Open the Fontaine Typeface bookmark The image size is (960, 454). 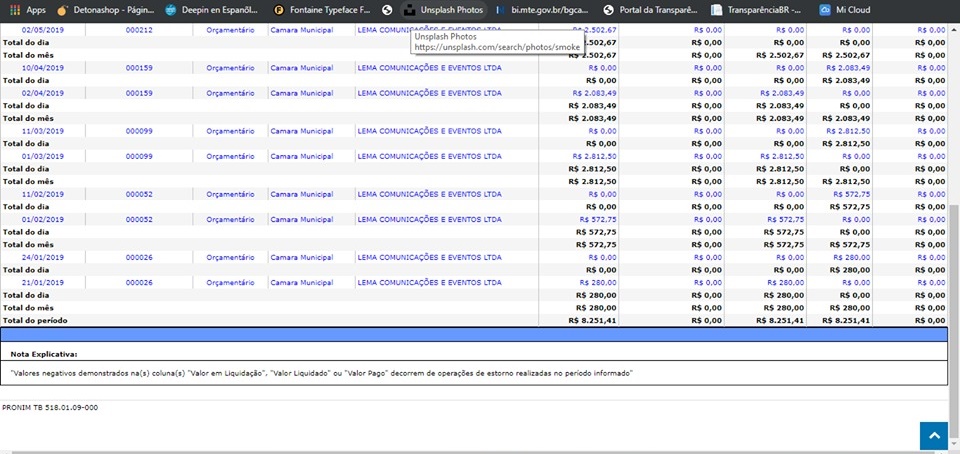[x=321, y=9]
